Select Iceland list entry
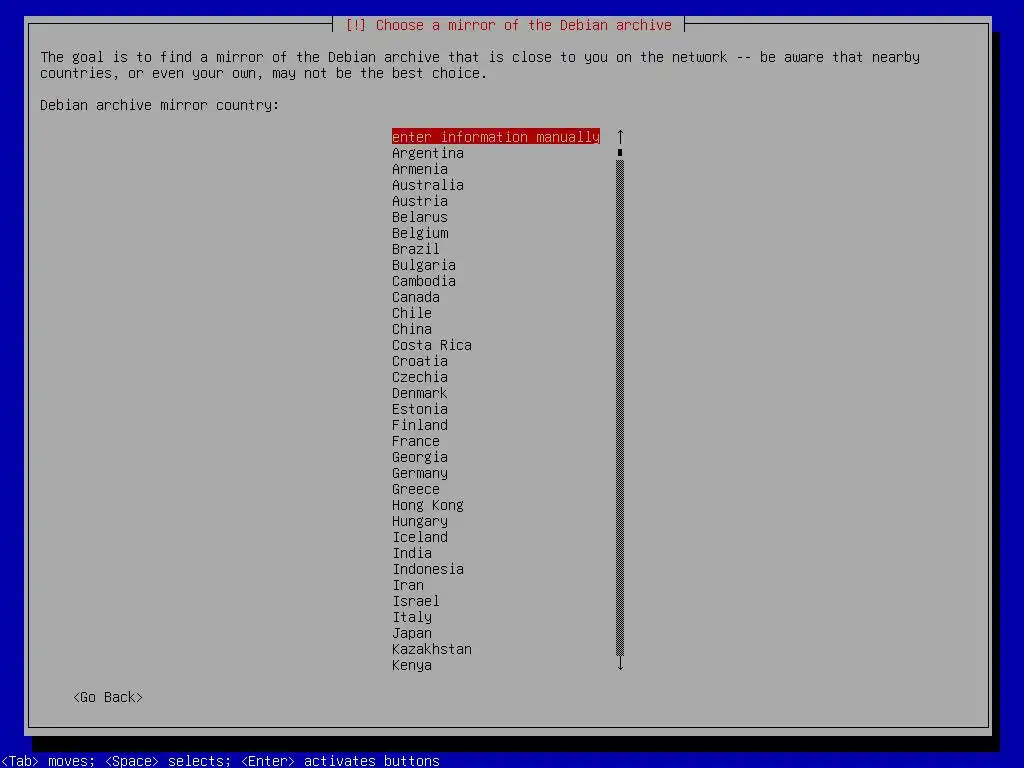This screenshot has height=768, width=1024. (x=420, y=537)
